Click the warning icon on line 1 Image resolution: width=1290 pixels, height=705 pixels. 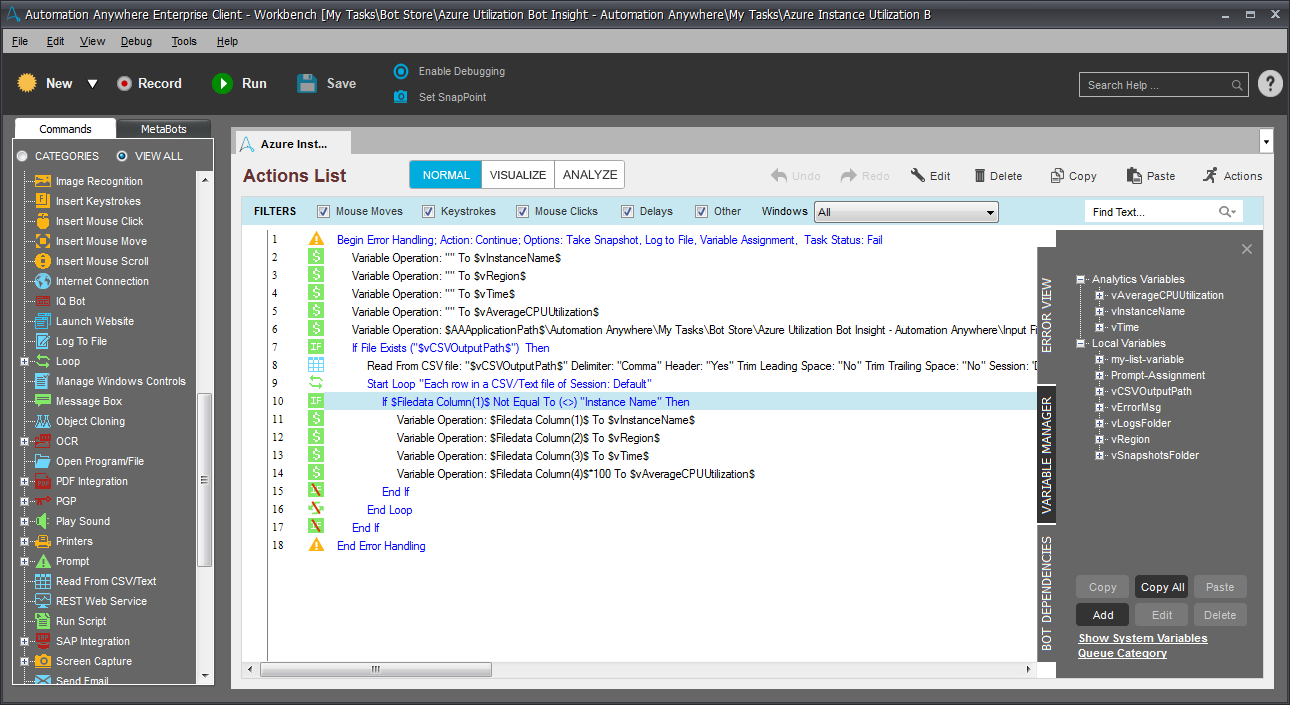pyautogui.click(x=316, y=240)
